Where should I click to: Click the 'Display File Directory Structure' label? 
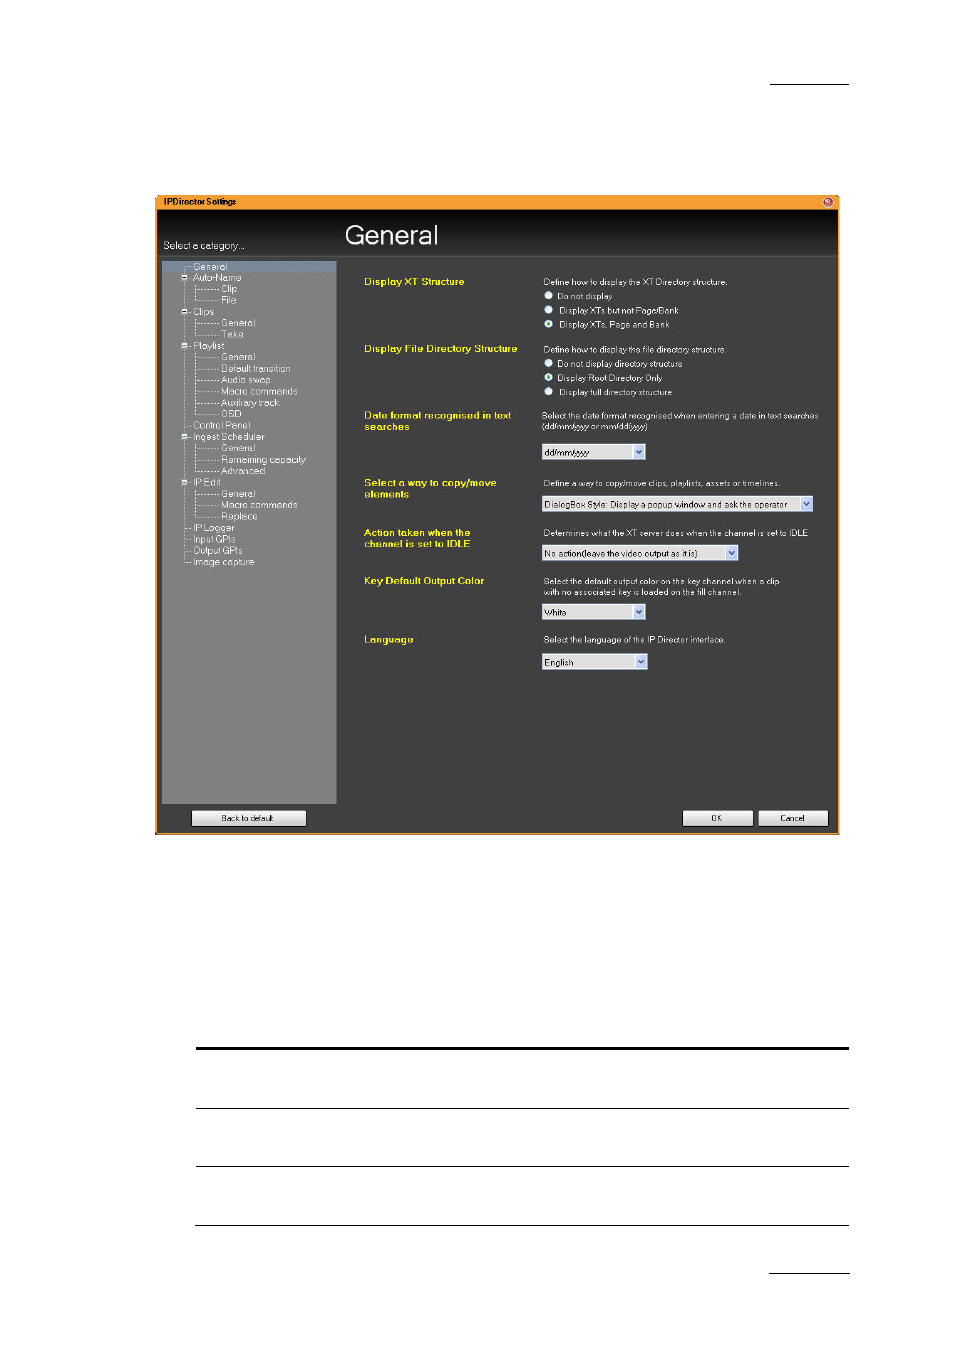point(441,349)
